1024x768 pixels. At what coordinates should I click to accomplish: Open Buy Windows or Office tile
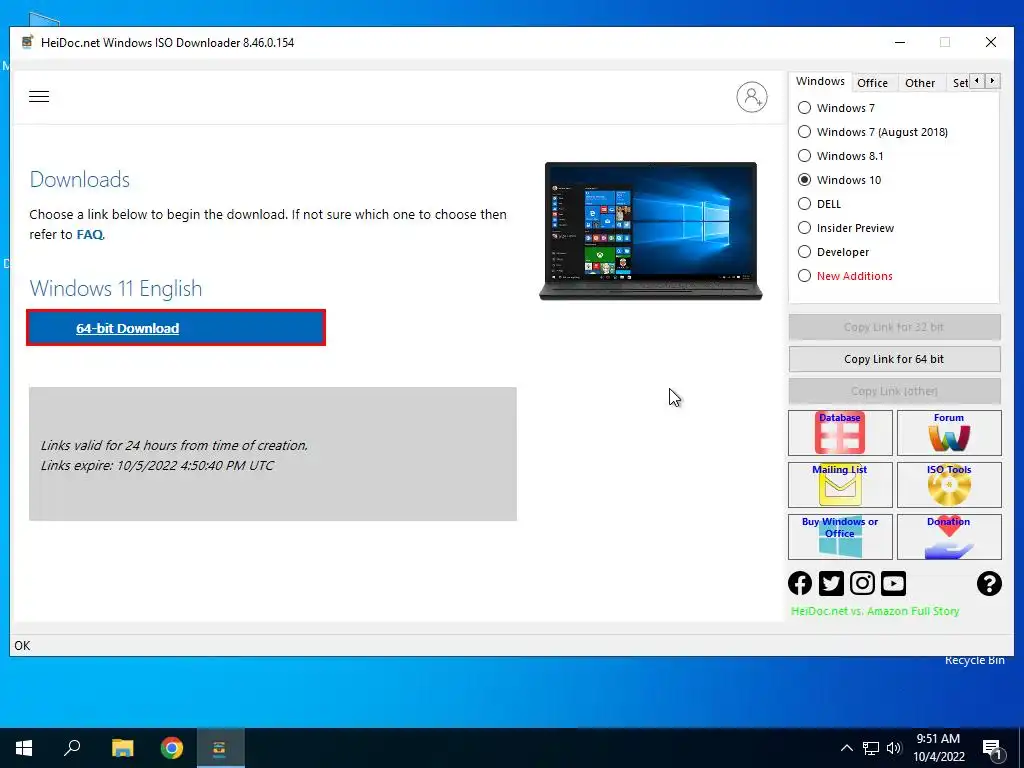(x=840, y=537)
